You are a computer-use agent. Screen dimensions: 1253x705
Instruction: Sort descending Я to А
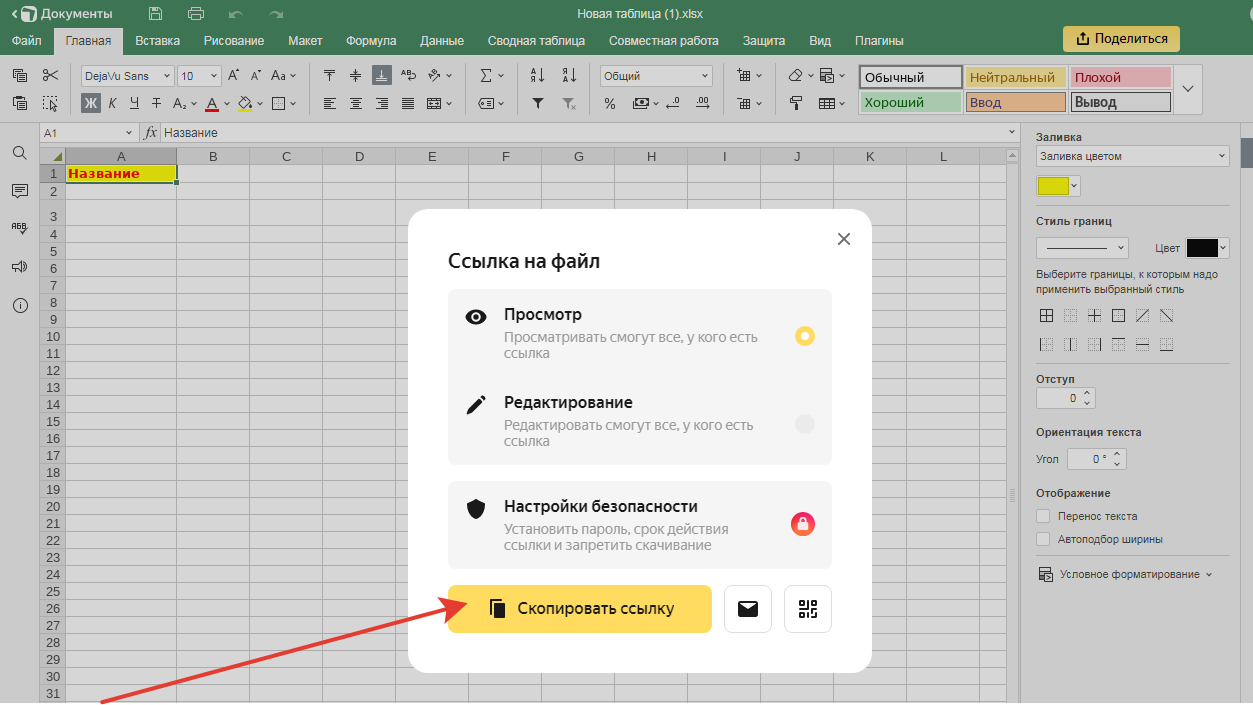coord(569,75)
